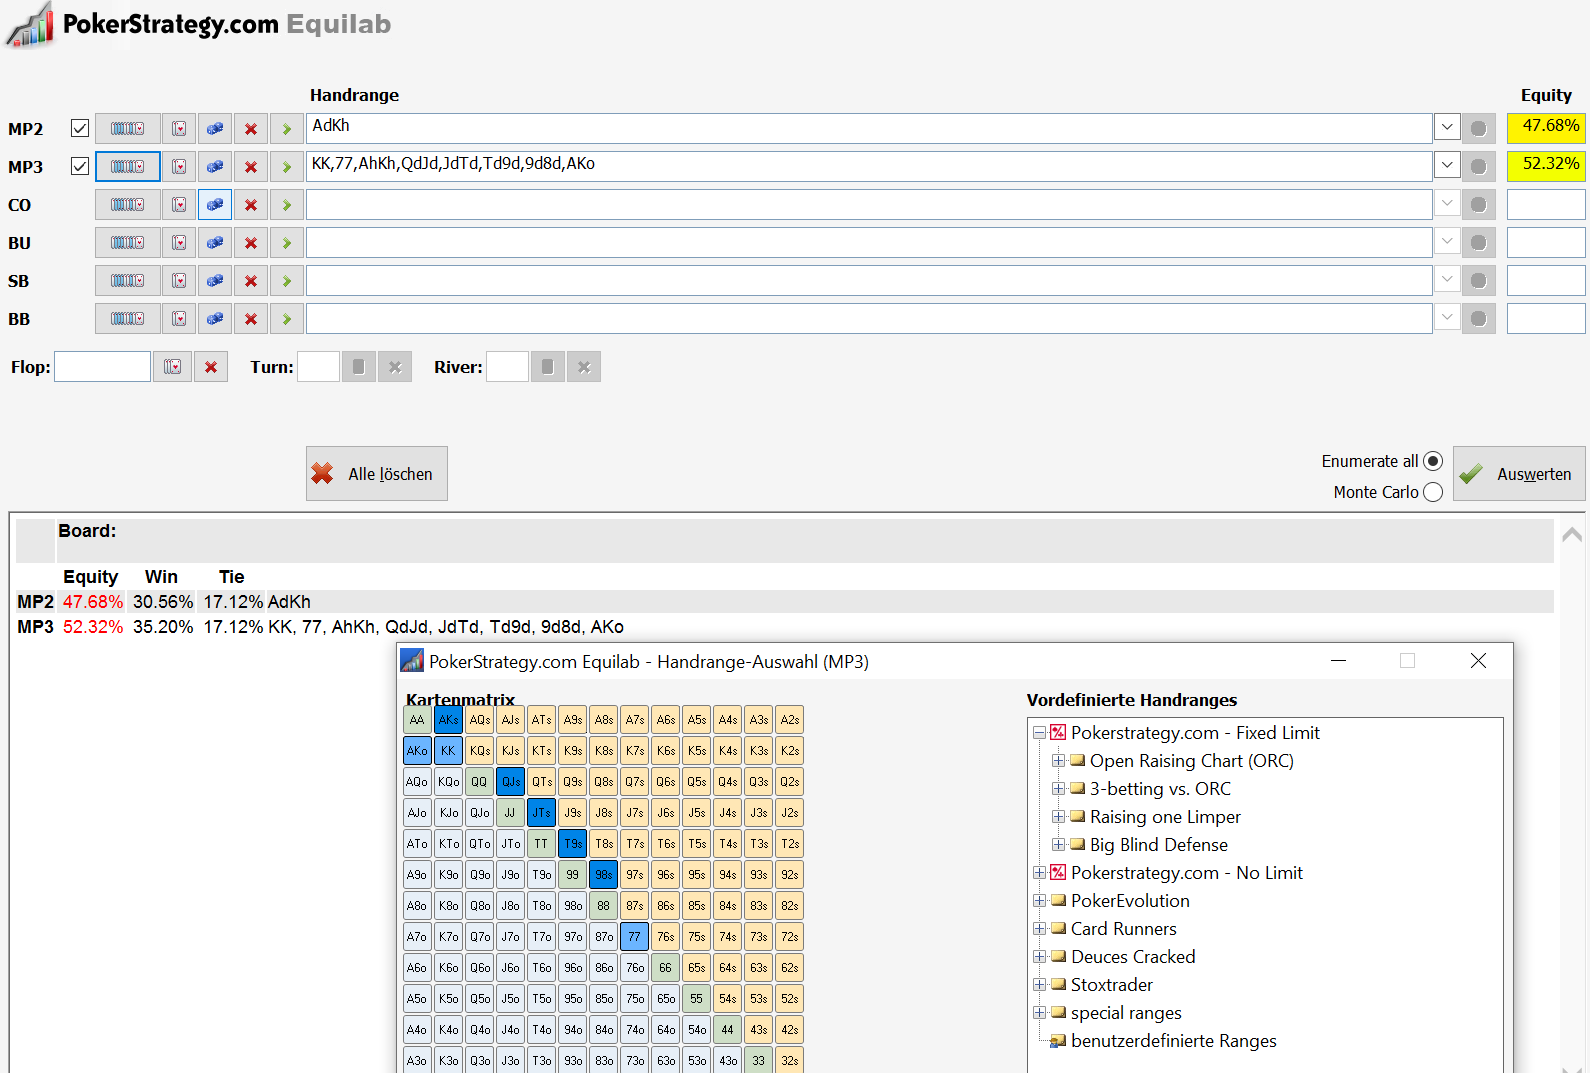Pick a random hand for MP2 with dice

[x=215, y=129]
